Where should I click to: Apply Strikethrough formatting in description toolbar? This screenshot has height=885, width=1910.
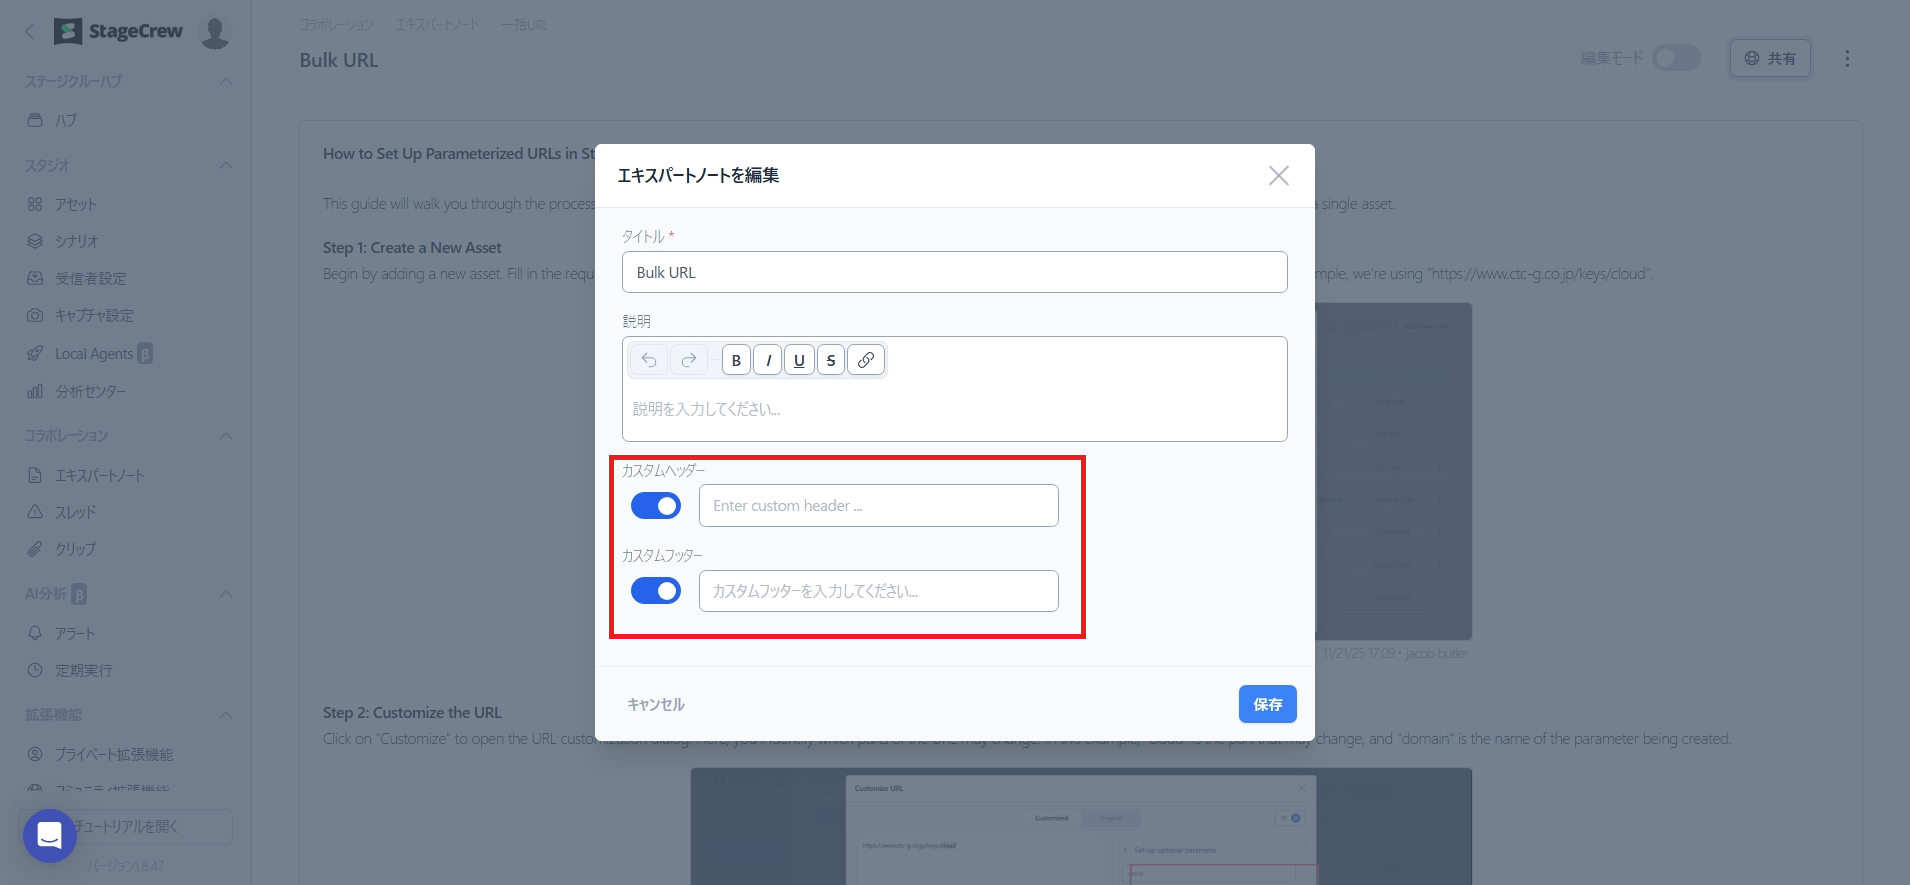pyautogui.click(x=831, y=360)
